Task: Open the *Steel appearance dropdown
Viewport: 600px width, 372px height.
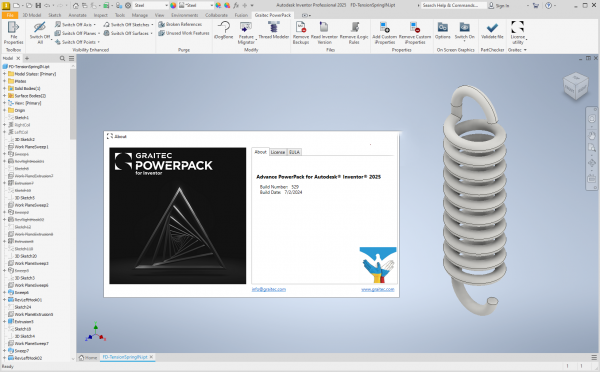Action: pyautogui.click(x=212, y=5)
